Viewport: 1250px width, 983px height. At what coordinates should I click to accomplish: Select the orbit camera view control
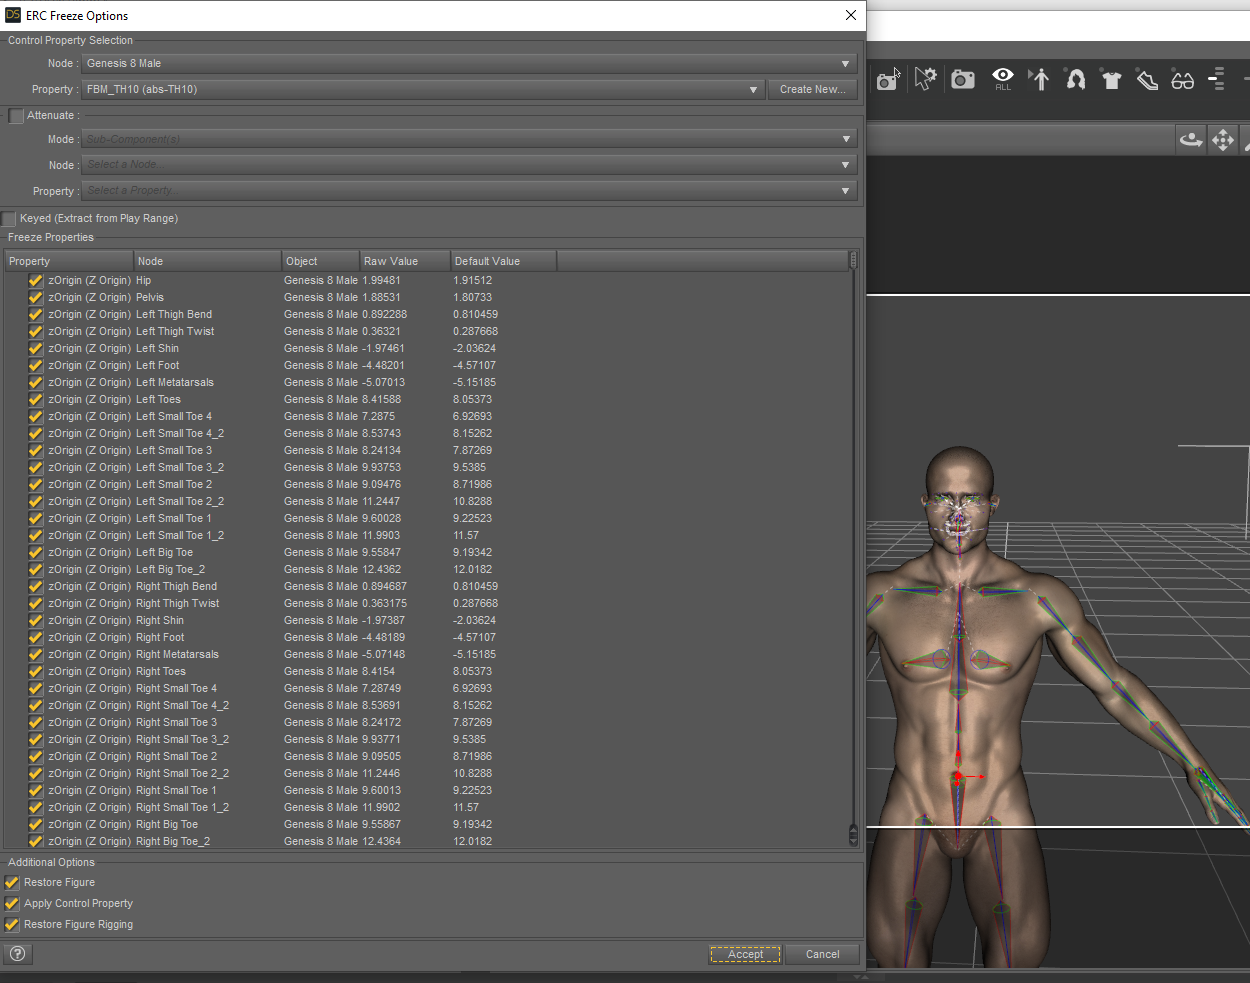pos(1190,140)
